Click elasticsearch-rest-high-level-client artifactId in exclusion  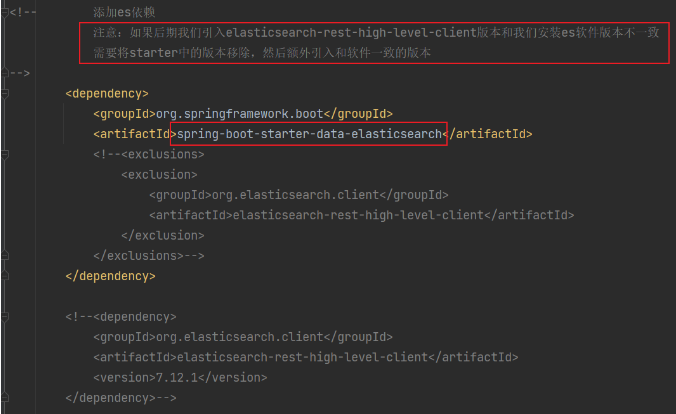[x=358, y=215]
